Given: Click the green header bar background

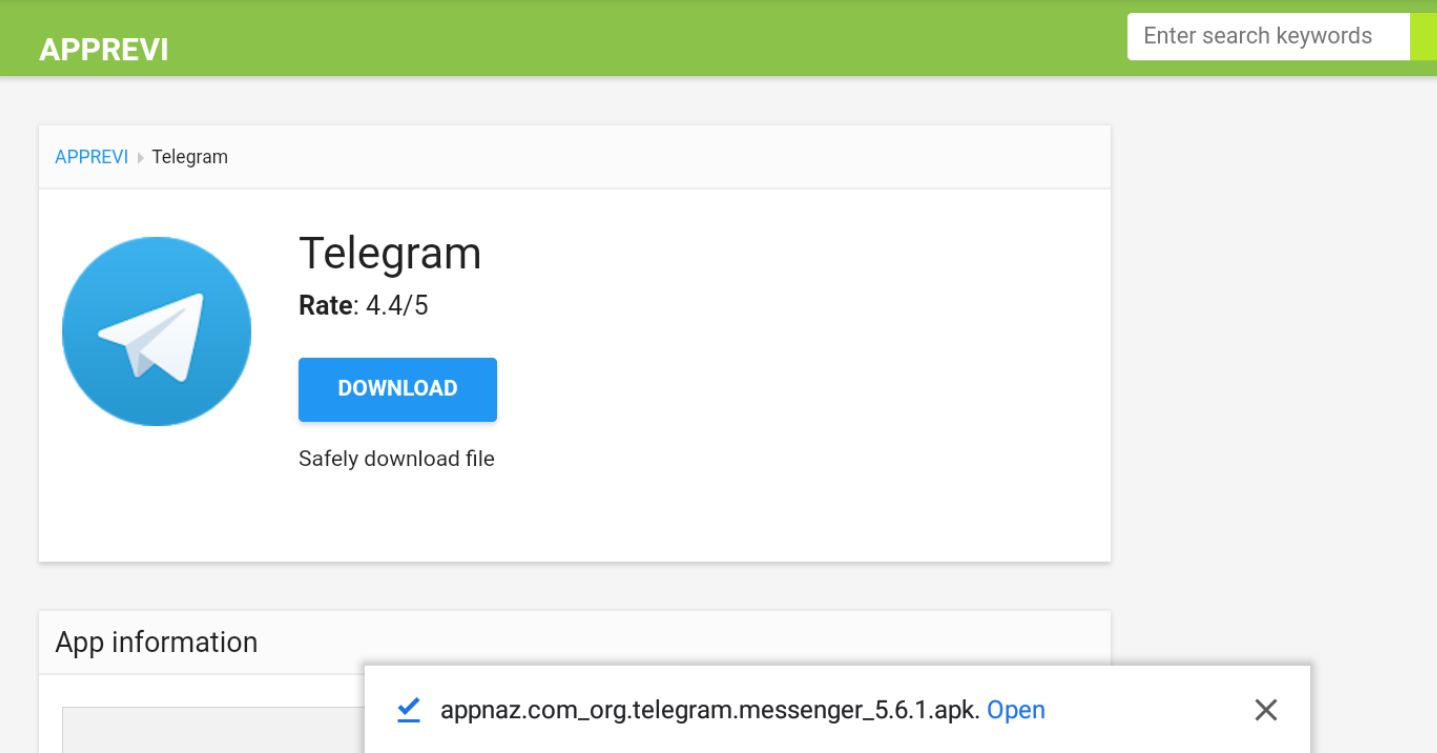Looking at the screenshot, I should point(640,38).
